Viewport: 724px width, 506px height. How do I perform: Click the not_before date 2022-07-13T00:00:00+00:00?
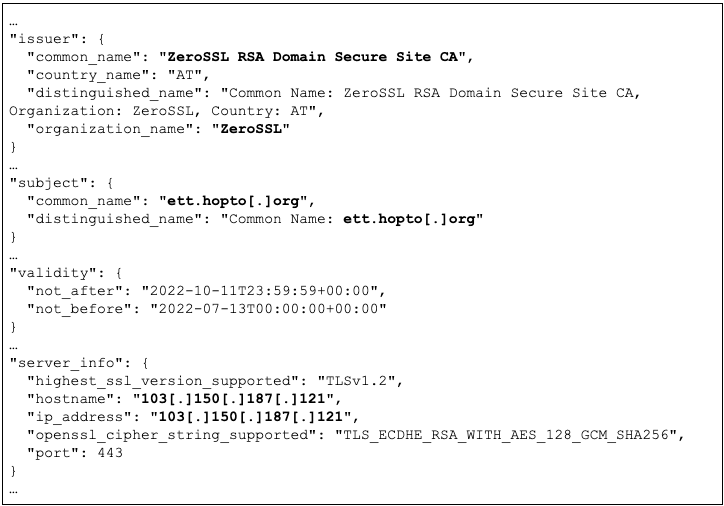(267, 308)
